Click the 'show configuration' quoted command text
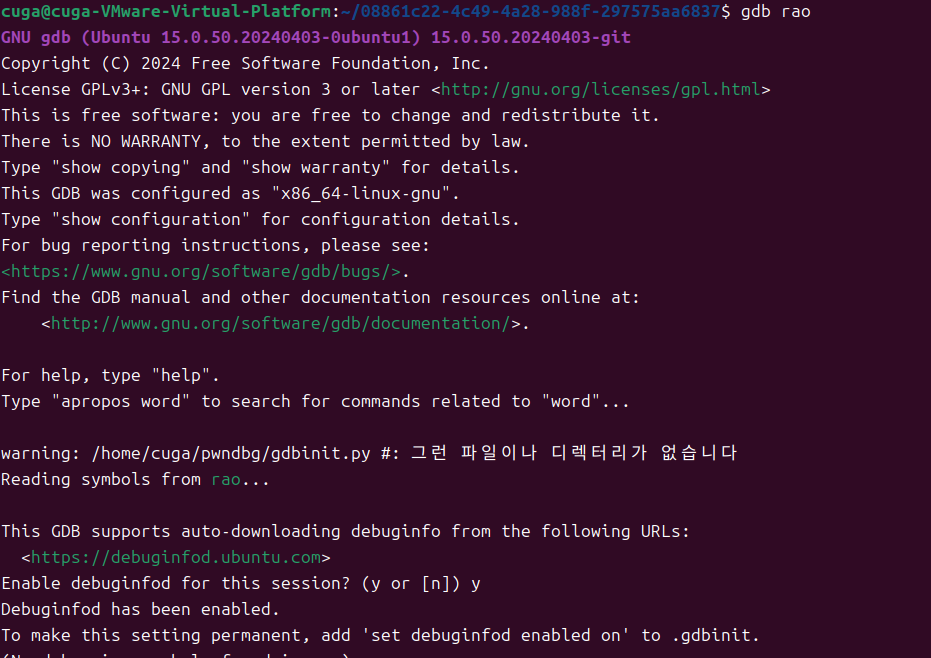Image resolution: width=931 pixels, height=658 pixels. pyautogui.click(x=151, y=220)
